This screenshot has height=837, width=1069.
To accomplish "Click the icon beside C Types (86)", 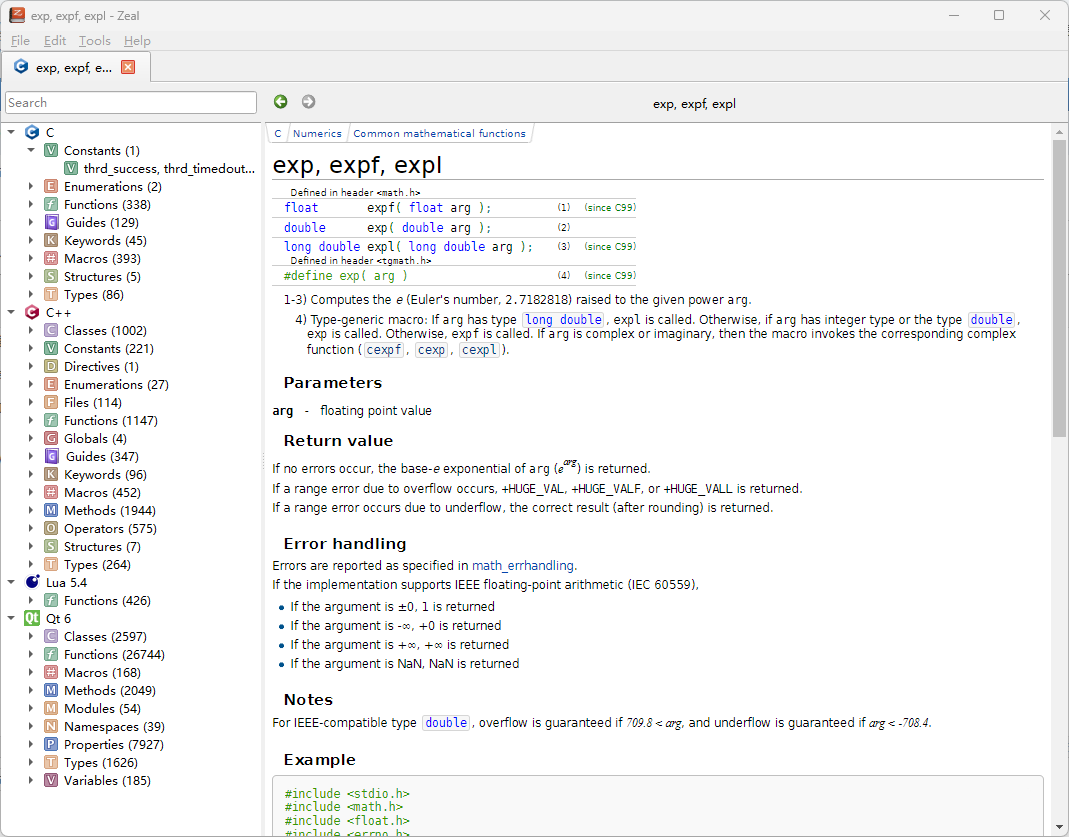I will pos(51,294).
